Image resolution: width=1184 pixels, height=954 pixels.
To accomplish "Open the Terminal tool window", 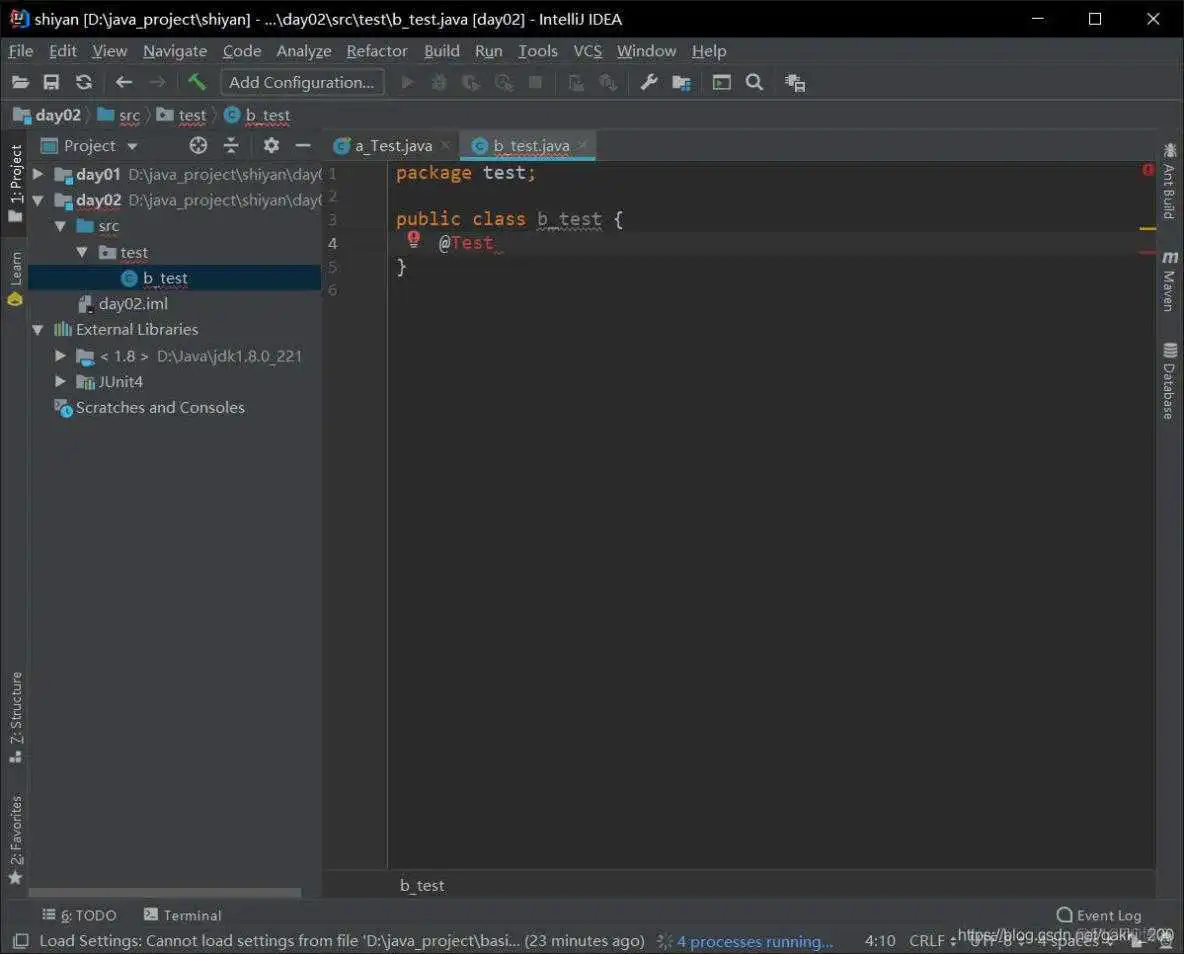I will coord(183,915).
